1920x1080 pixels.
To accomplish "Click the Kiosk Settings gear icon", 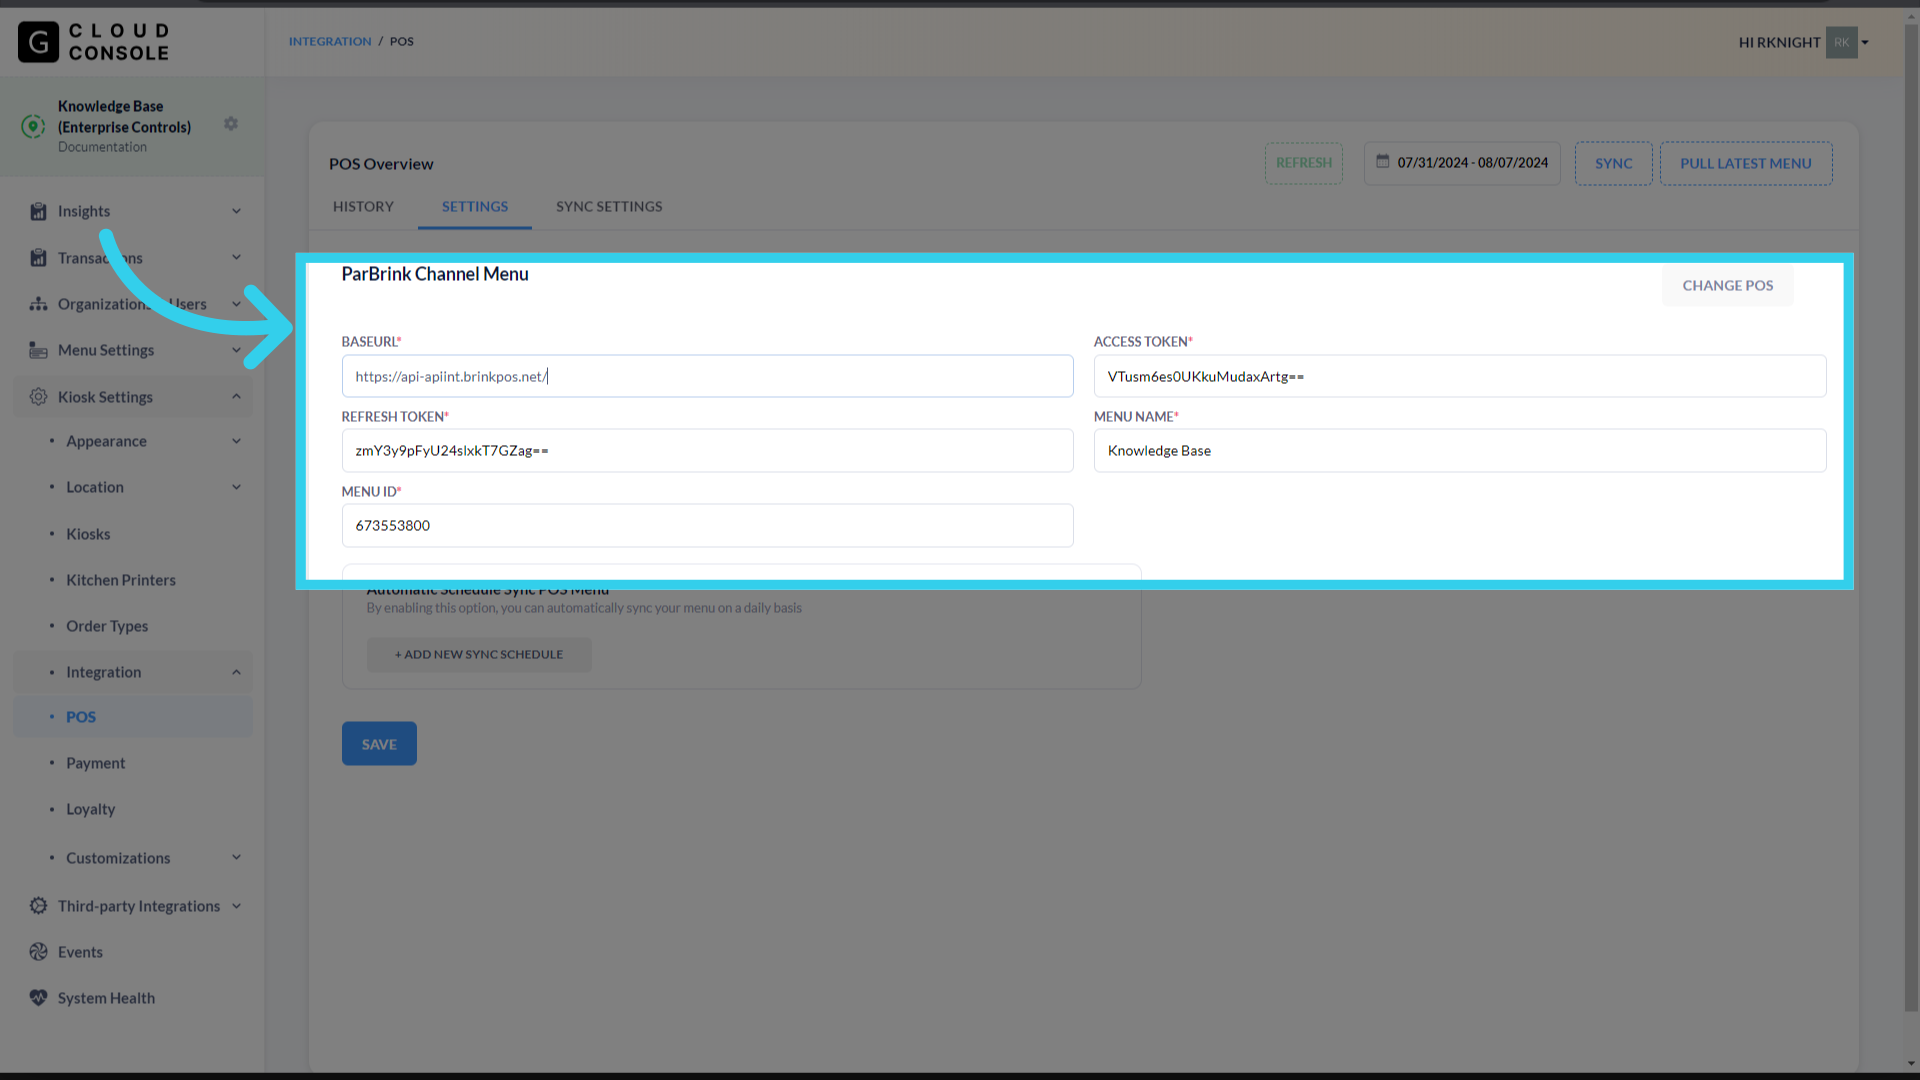I will click(38, 397).
